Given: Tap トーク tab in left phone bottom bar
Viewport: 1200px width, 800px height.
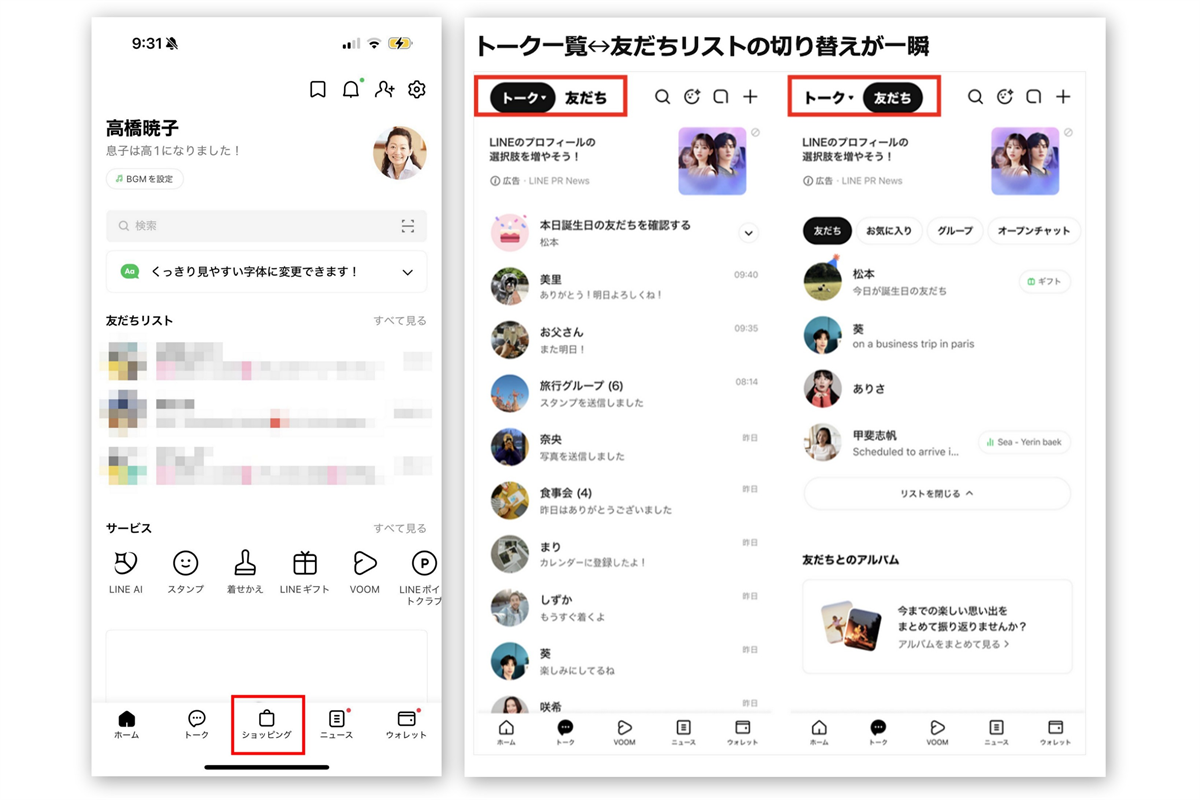Looking at the screenshot, I should pyautogui.click(x=197, y=726).
